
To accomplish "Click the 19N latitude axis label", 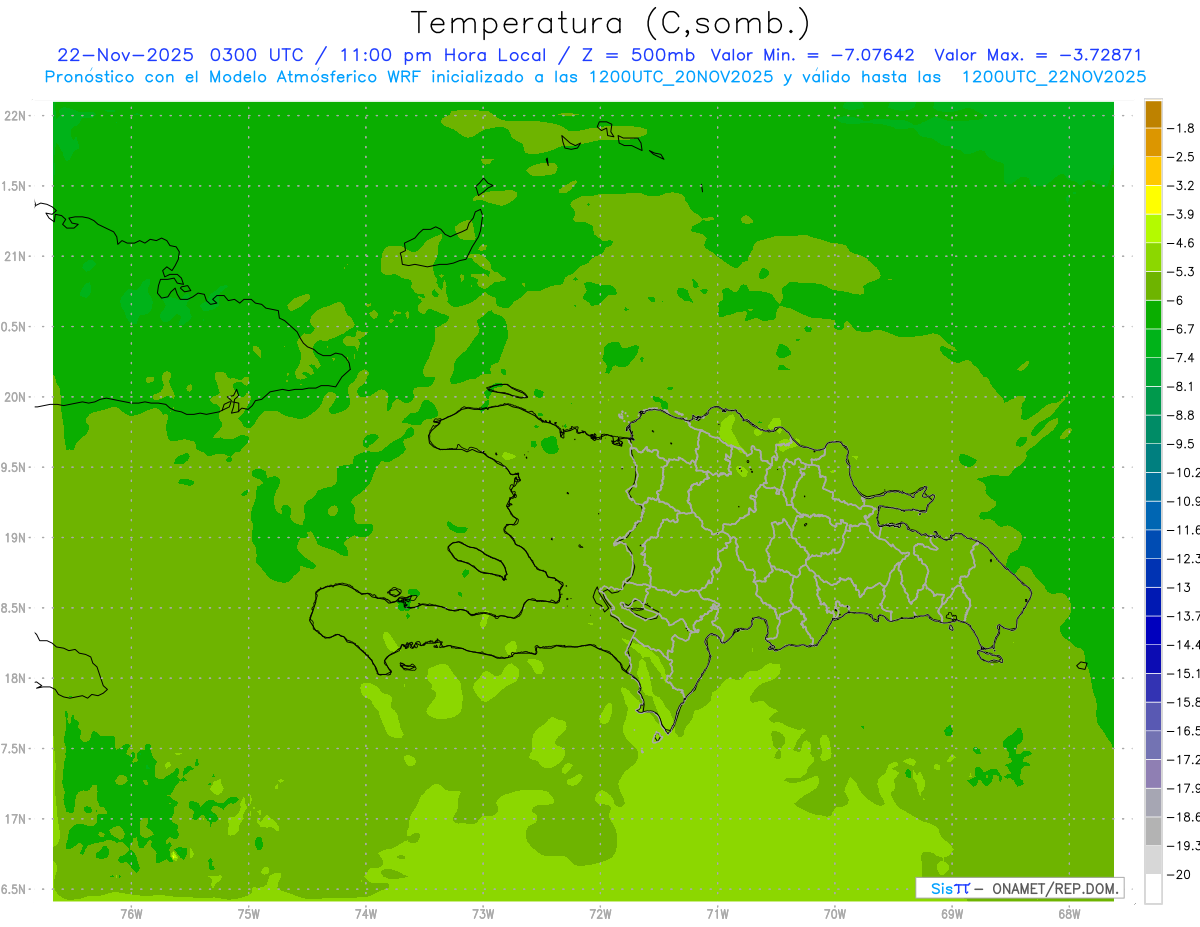I will point(17,538).
